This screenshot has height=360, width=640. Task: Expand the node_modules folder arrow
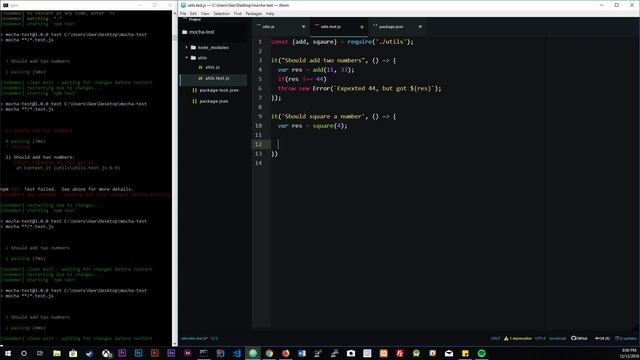coord(187,47)
